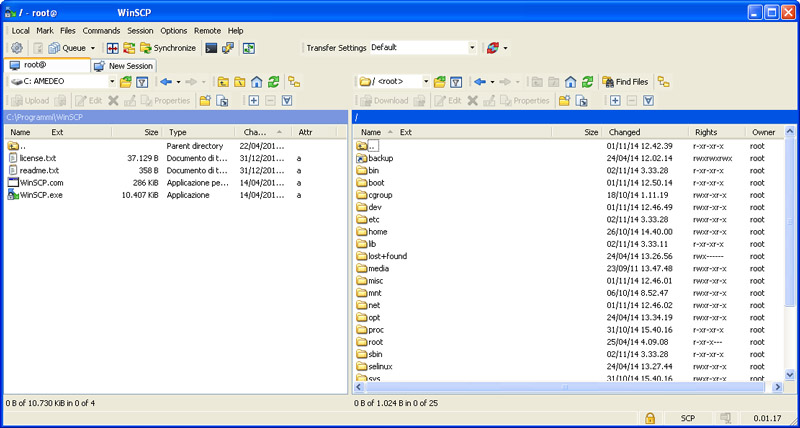Open local directory icon beside drive dropdown
Screen dimensions: 800x428
tap(126, 82)
